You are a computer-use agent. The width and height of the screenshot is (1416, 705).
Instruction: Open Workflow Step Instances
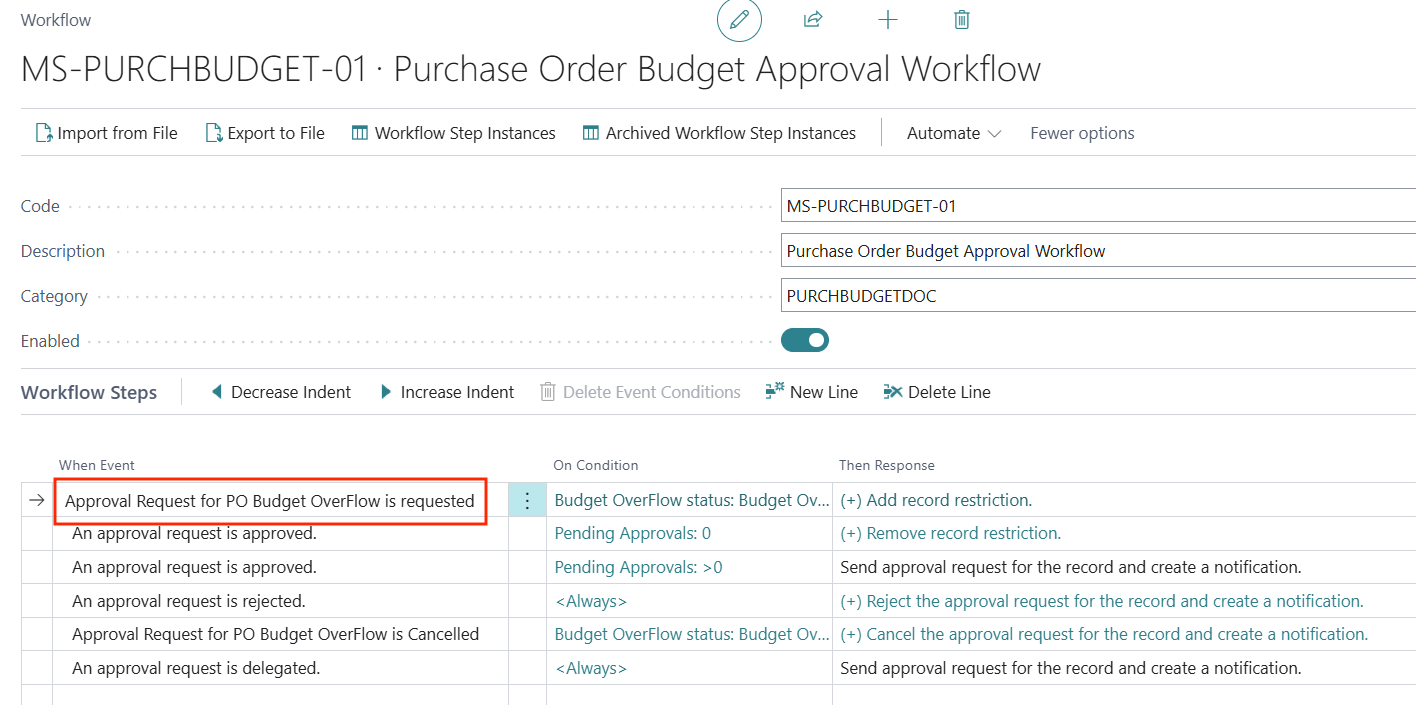point(453,133)
